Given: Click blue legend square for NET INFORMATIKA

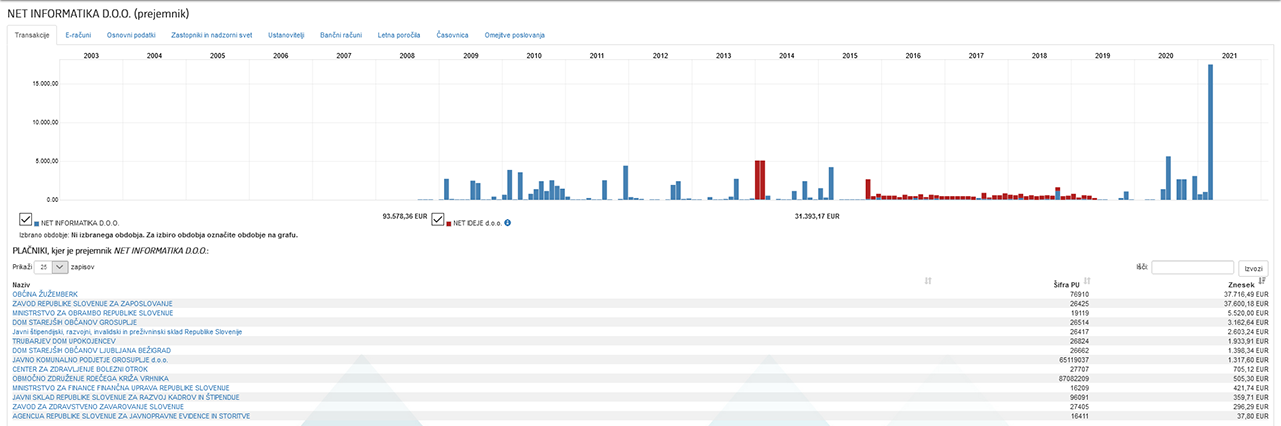Looking at the screenshot, I should coord(37,223).
